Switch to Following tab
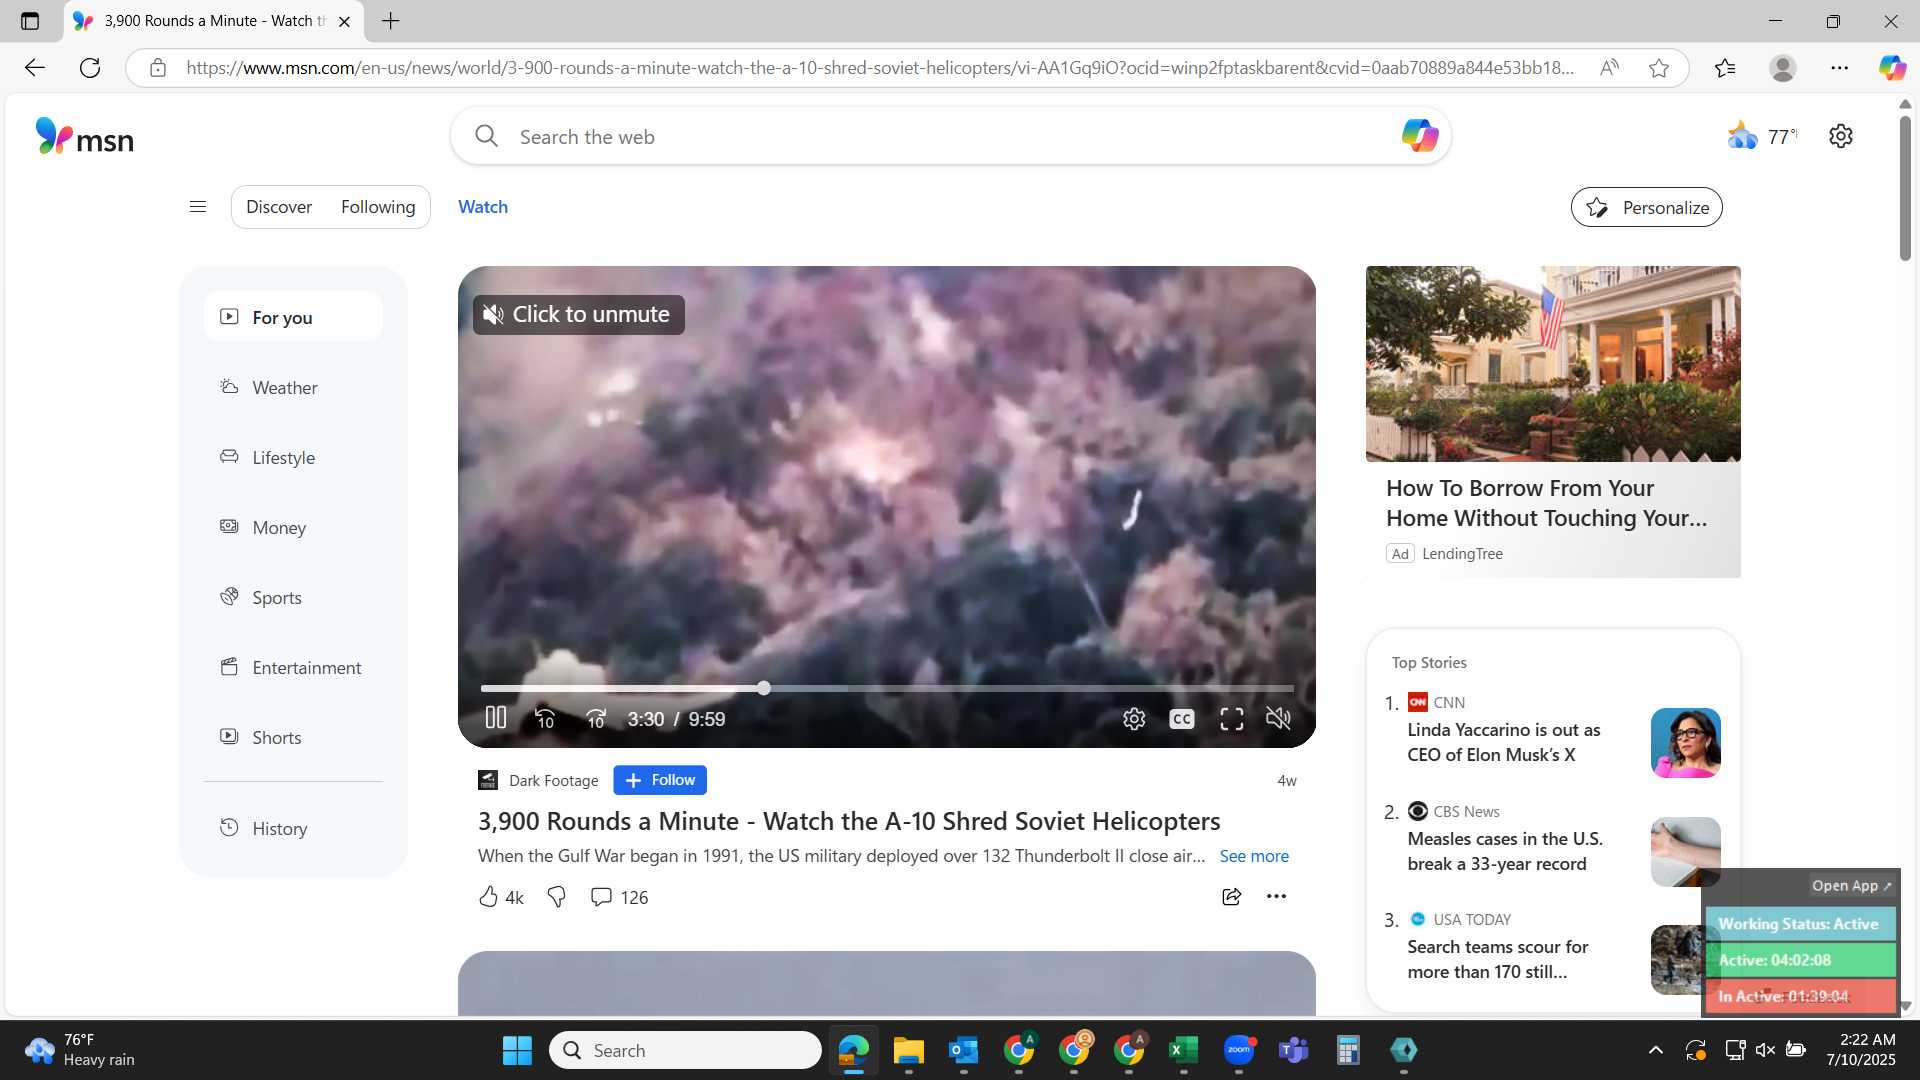The width and height of the screenshot is (1920, 1080). (x=378, y=207)
